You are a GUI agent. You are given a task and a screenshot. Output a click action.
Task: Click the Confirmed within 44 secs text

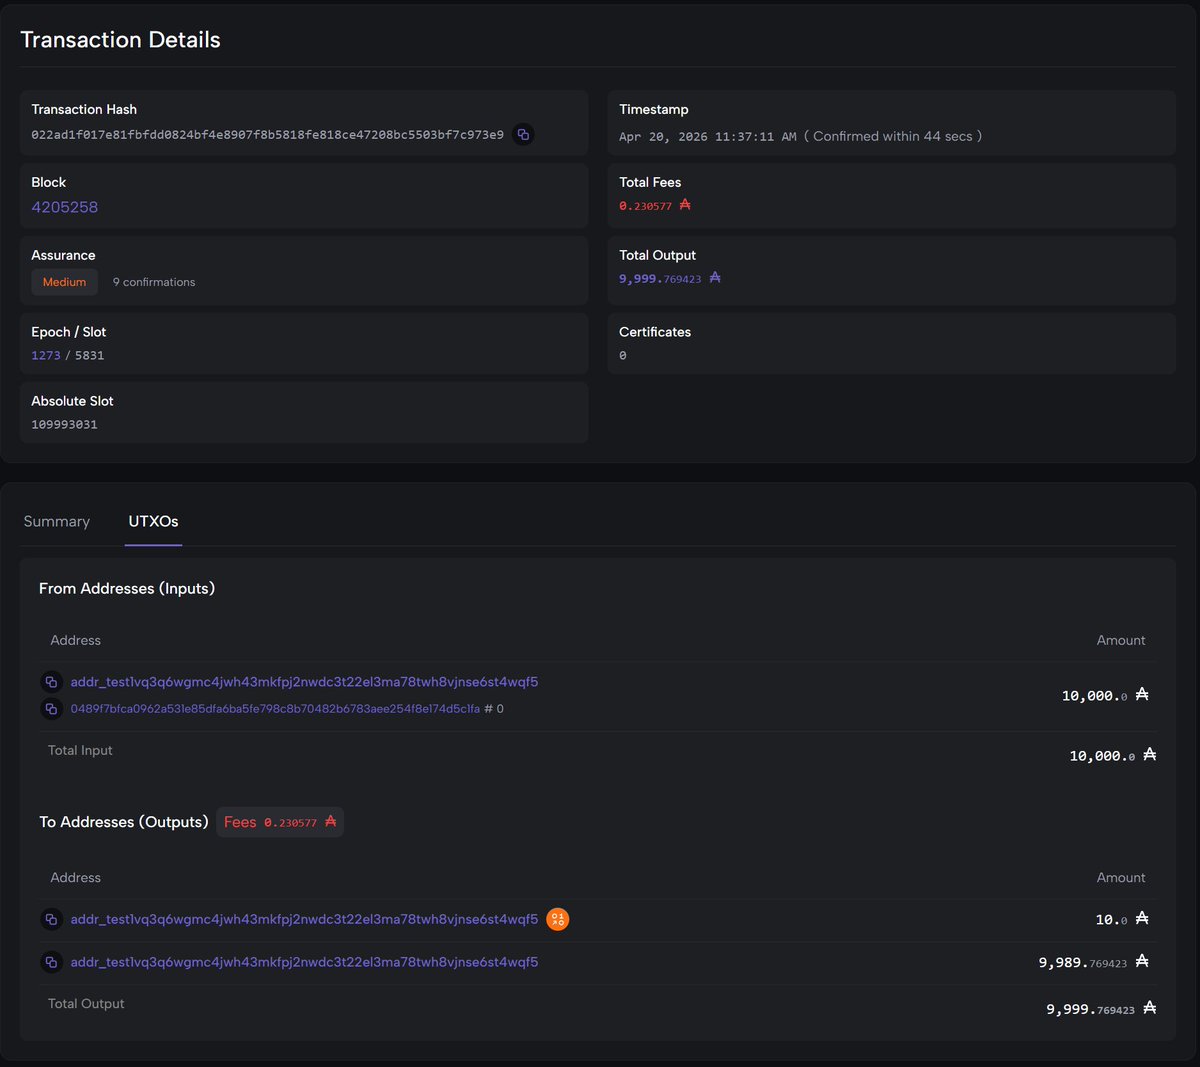[893, 136]
